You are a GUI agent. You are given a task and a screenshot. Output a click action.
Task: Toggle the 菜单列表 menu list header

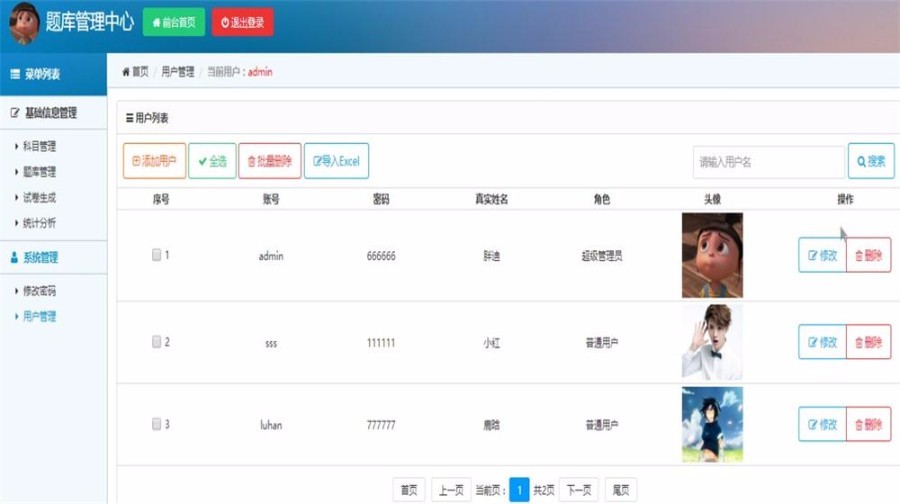coord(53,74)
